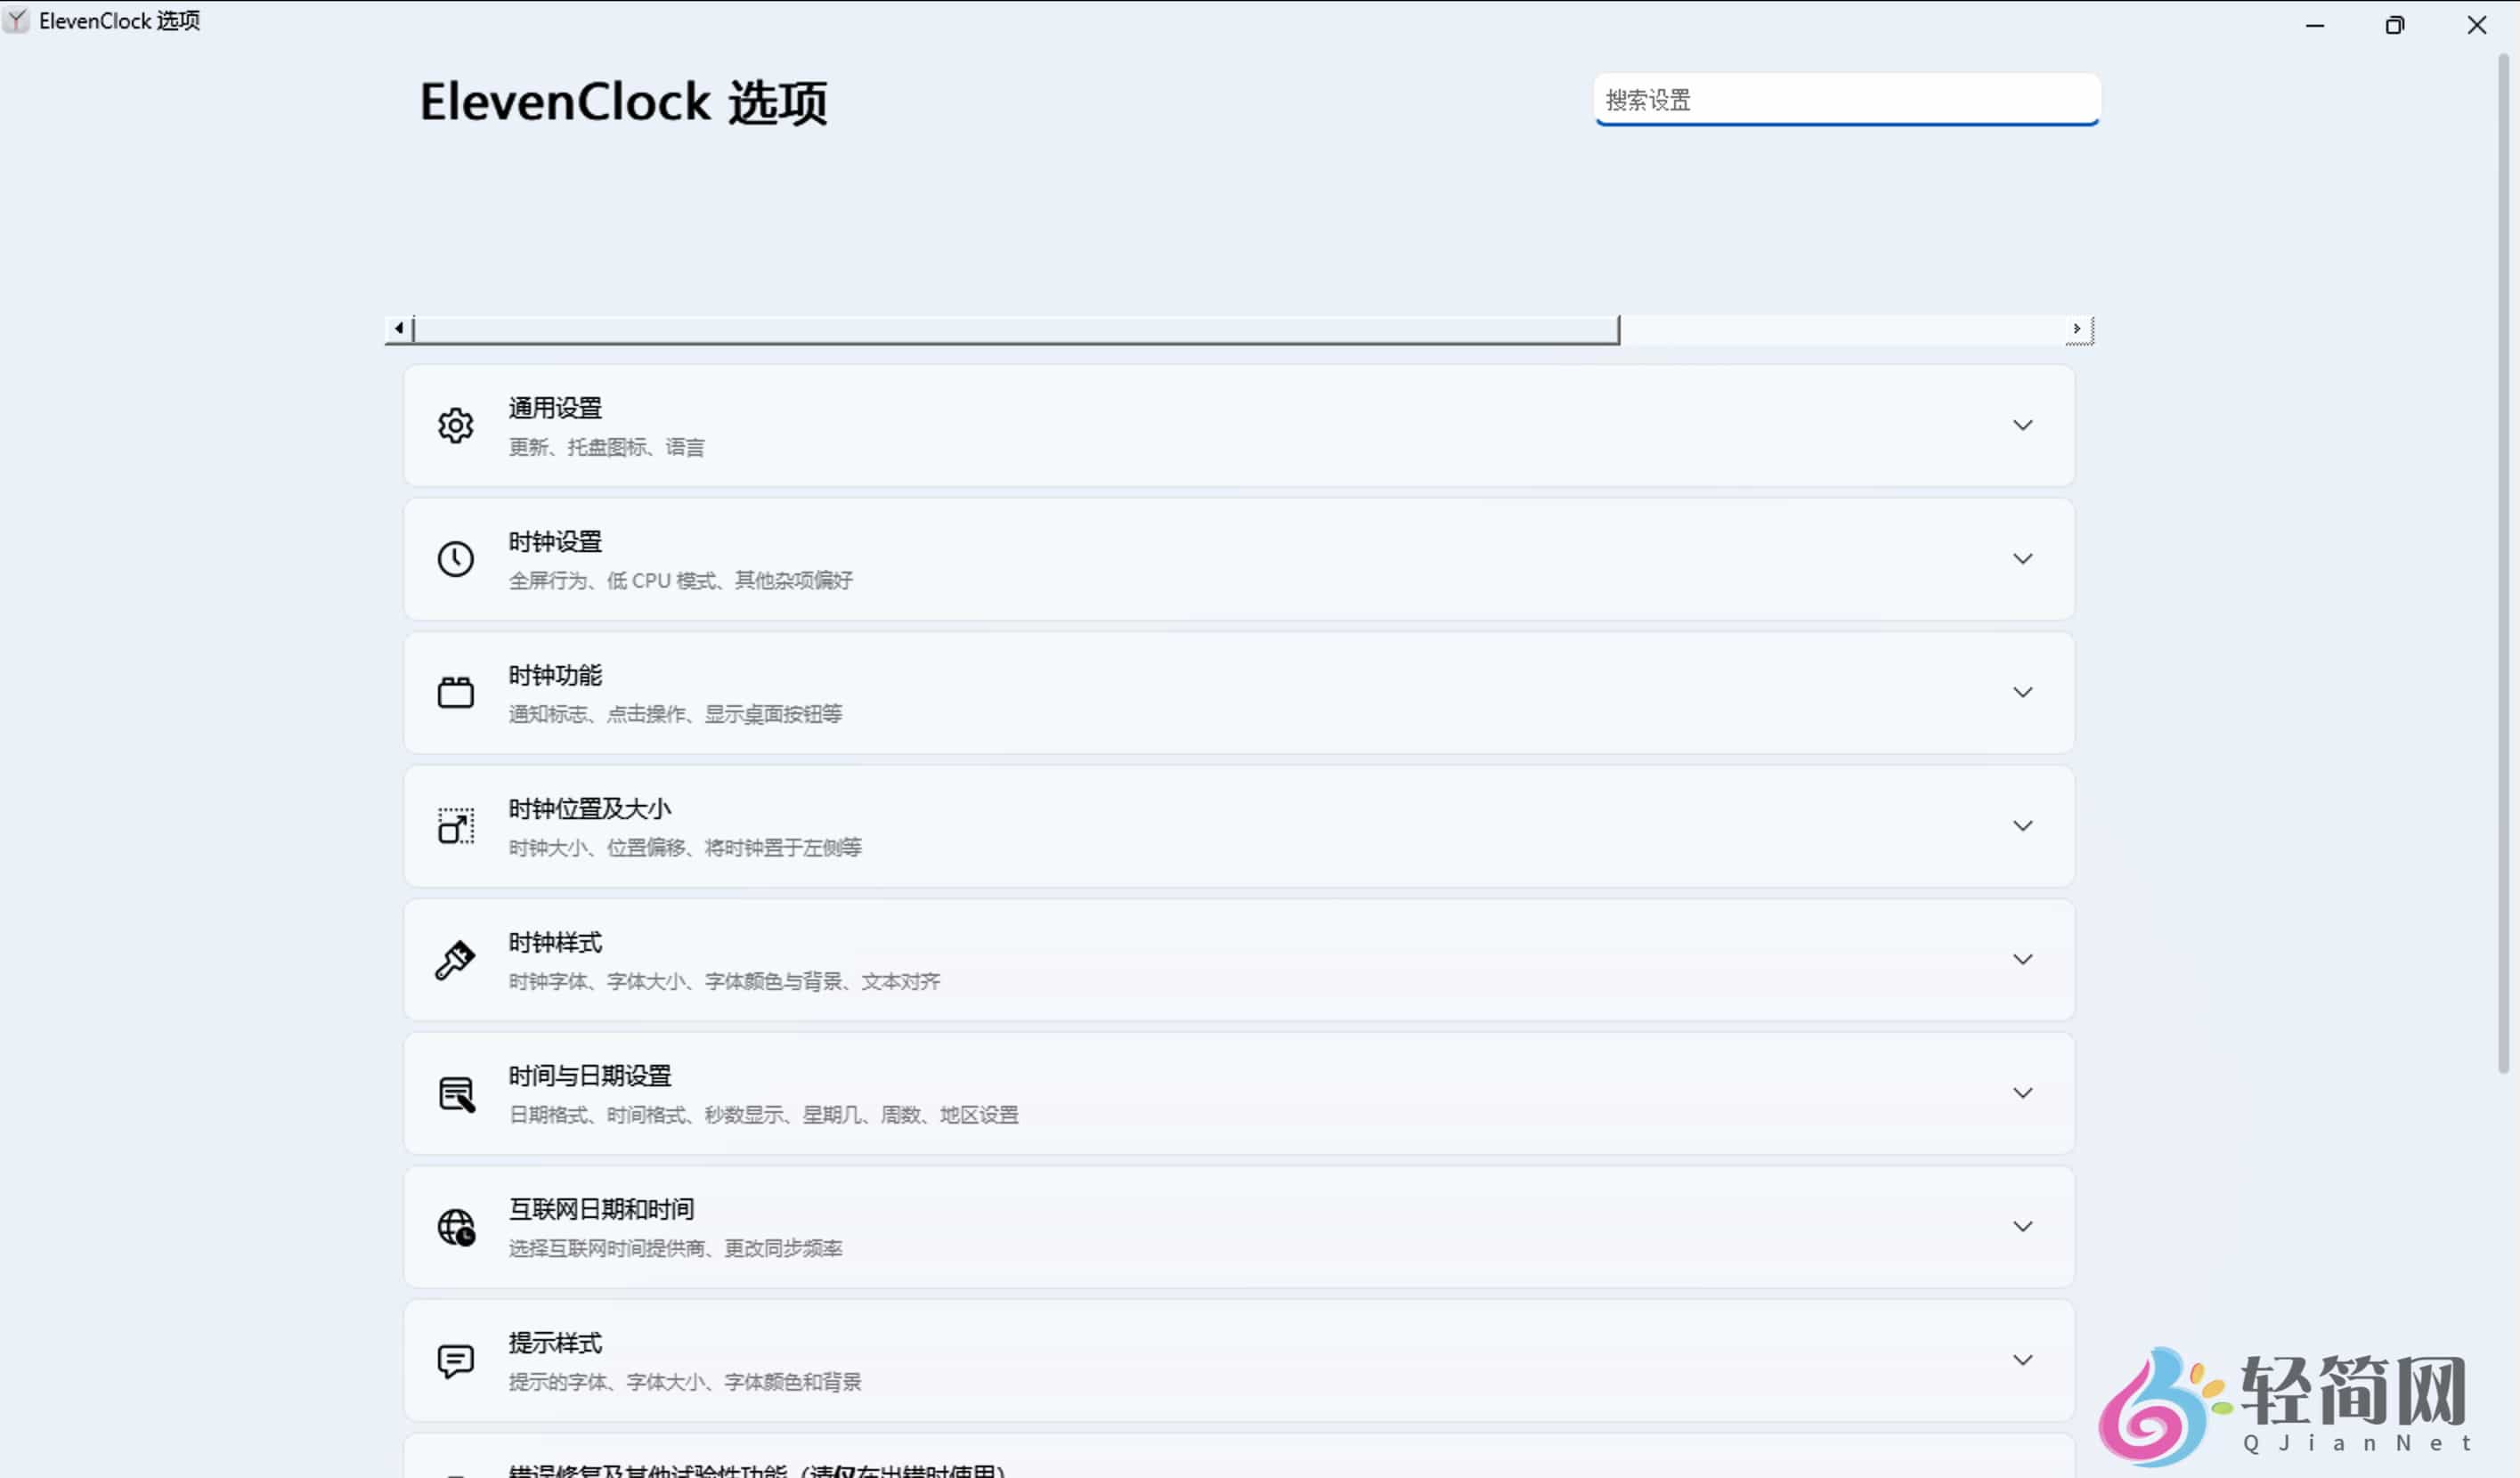The height and width of the screenshot is (1478, 2520).
Task: Click the gear icon for 通用设置
Action: point(455,426)
